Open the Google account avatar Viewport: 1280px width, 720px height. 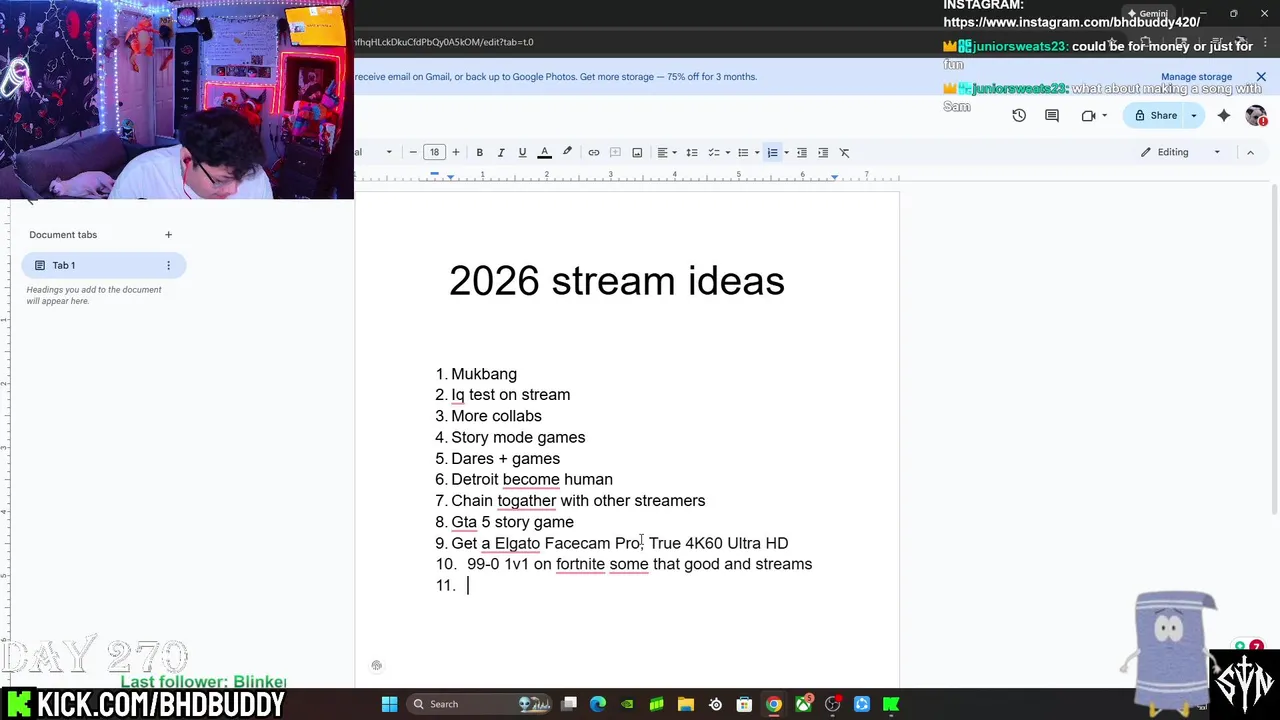pos(1256,115)
